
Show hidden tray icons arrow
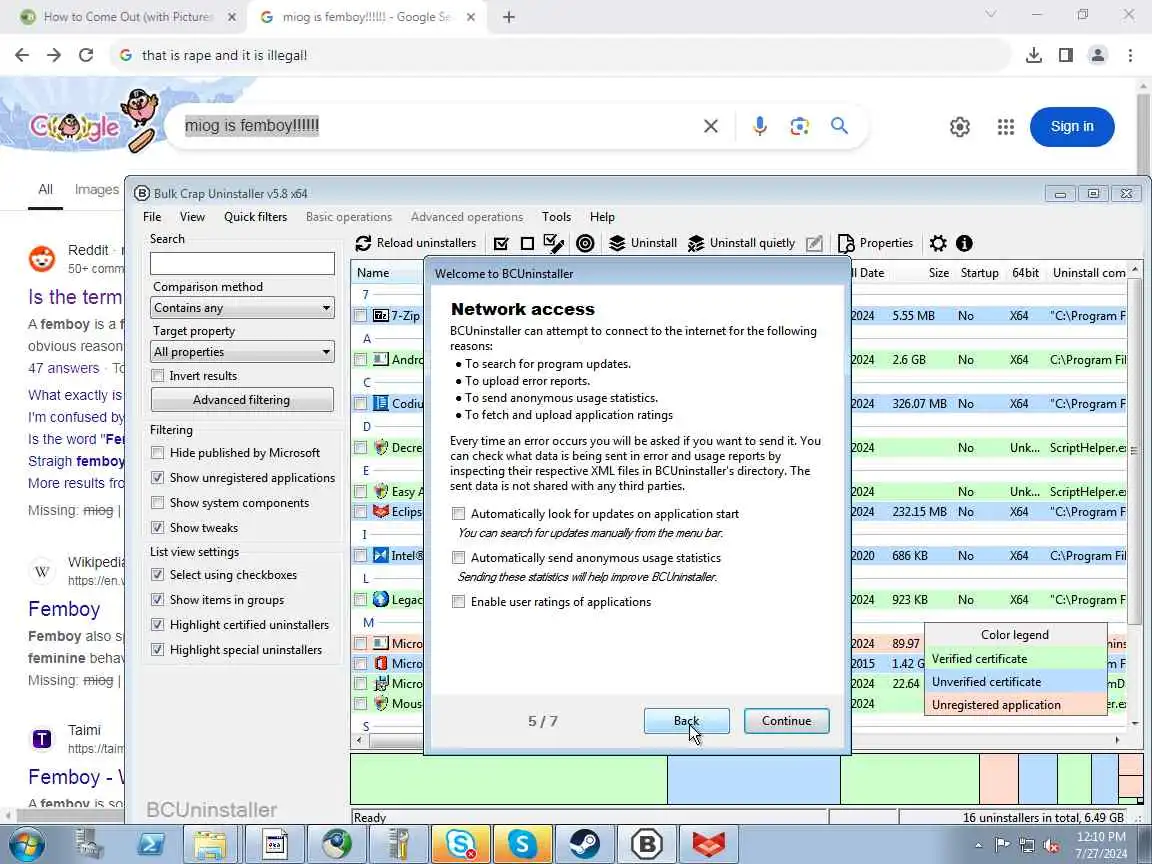(979, 846)
